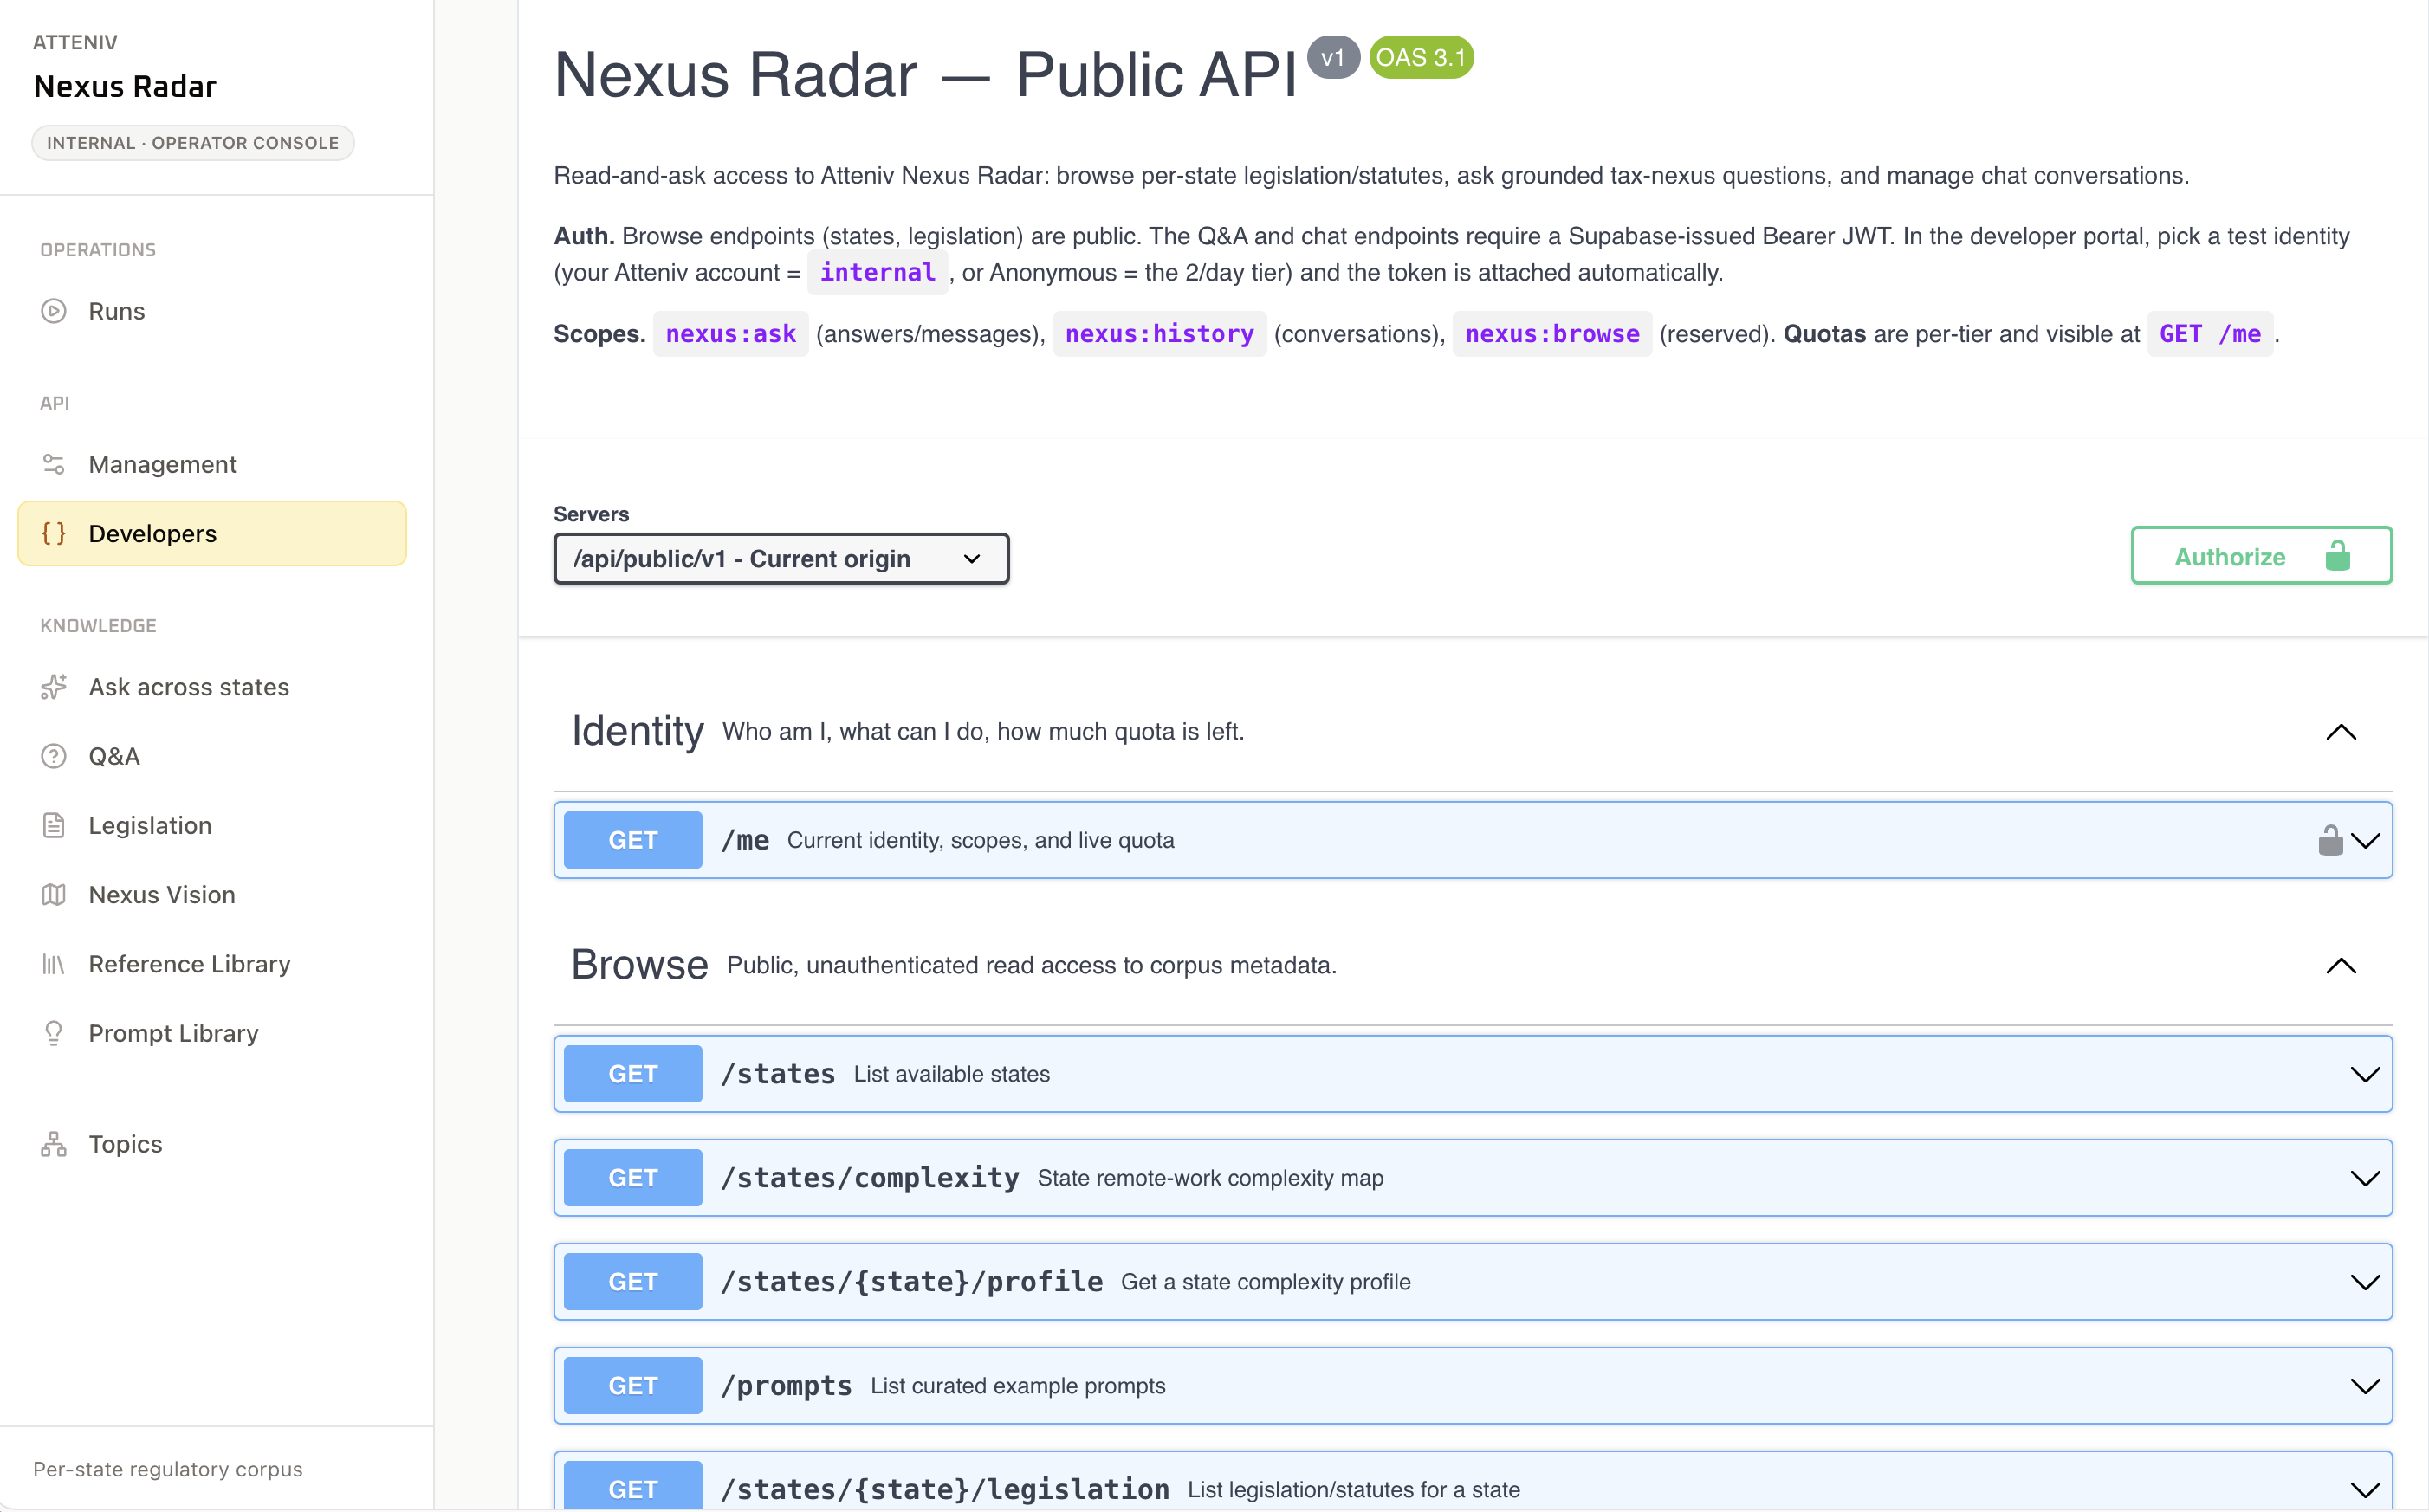Viewport: 2429px width, 1512px height.
Task: Expand the GET /me endpoint chevron
Action: 2365,840
